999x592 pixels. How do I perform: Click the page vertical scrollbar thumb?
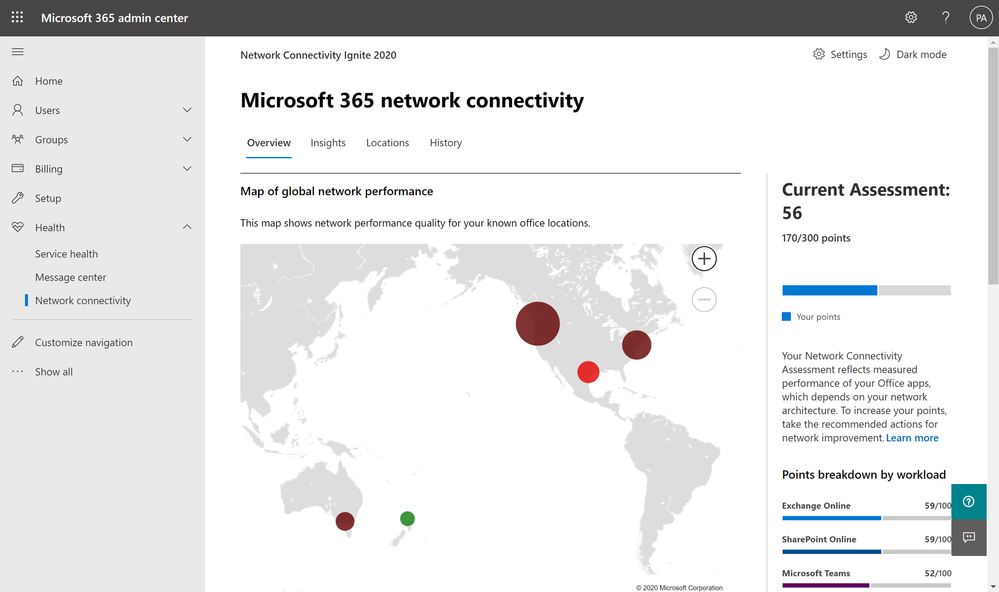point(993,166)
